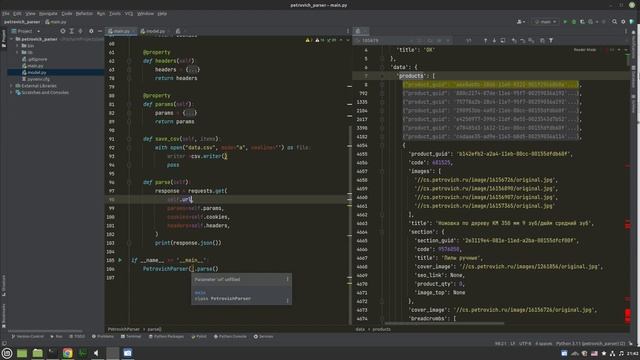Open the Version Control tool window

pyautogui.click(x=27, y=337)
